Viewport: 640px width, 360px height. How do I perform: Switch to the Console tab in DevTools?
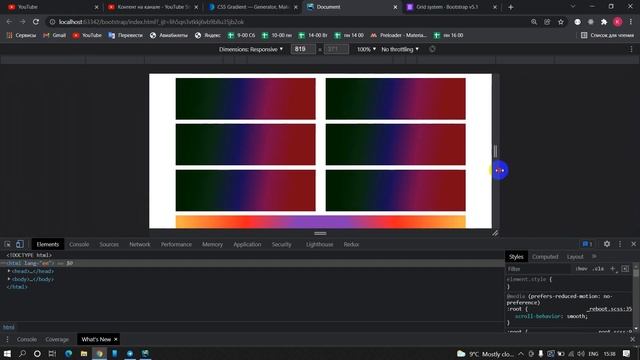click(x=79, y=244)
